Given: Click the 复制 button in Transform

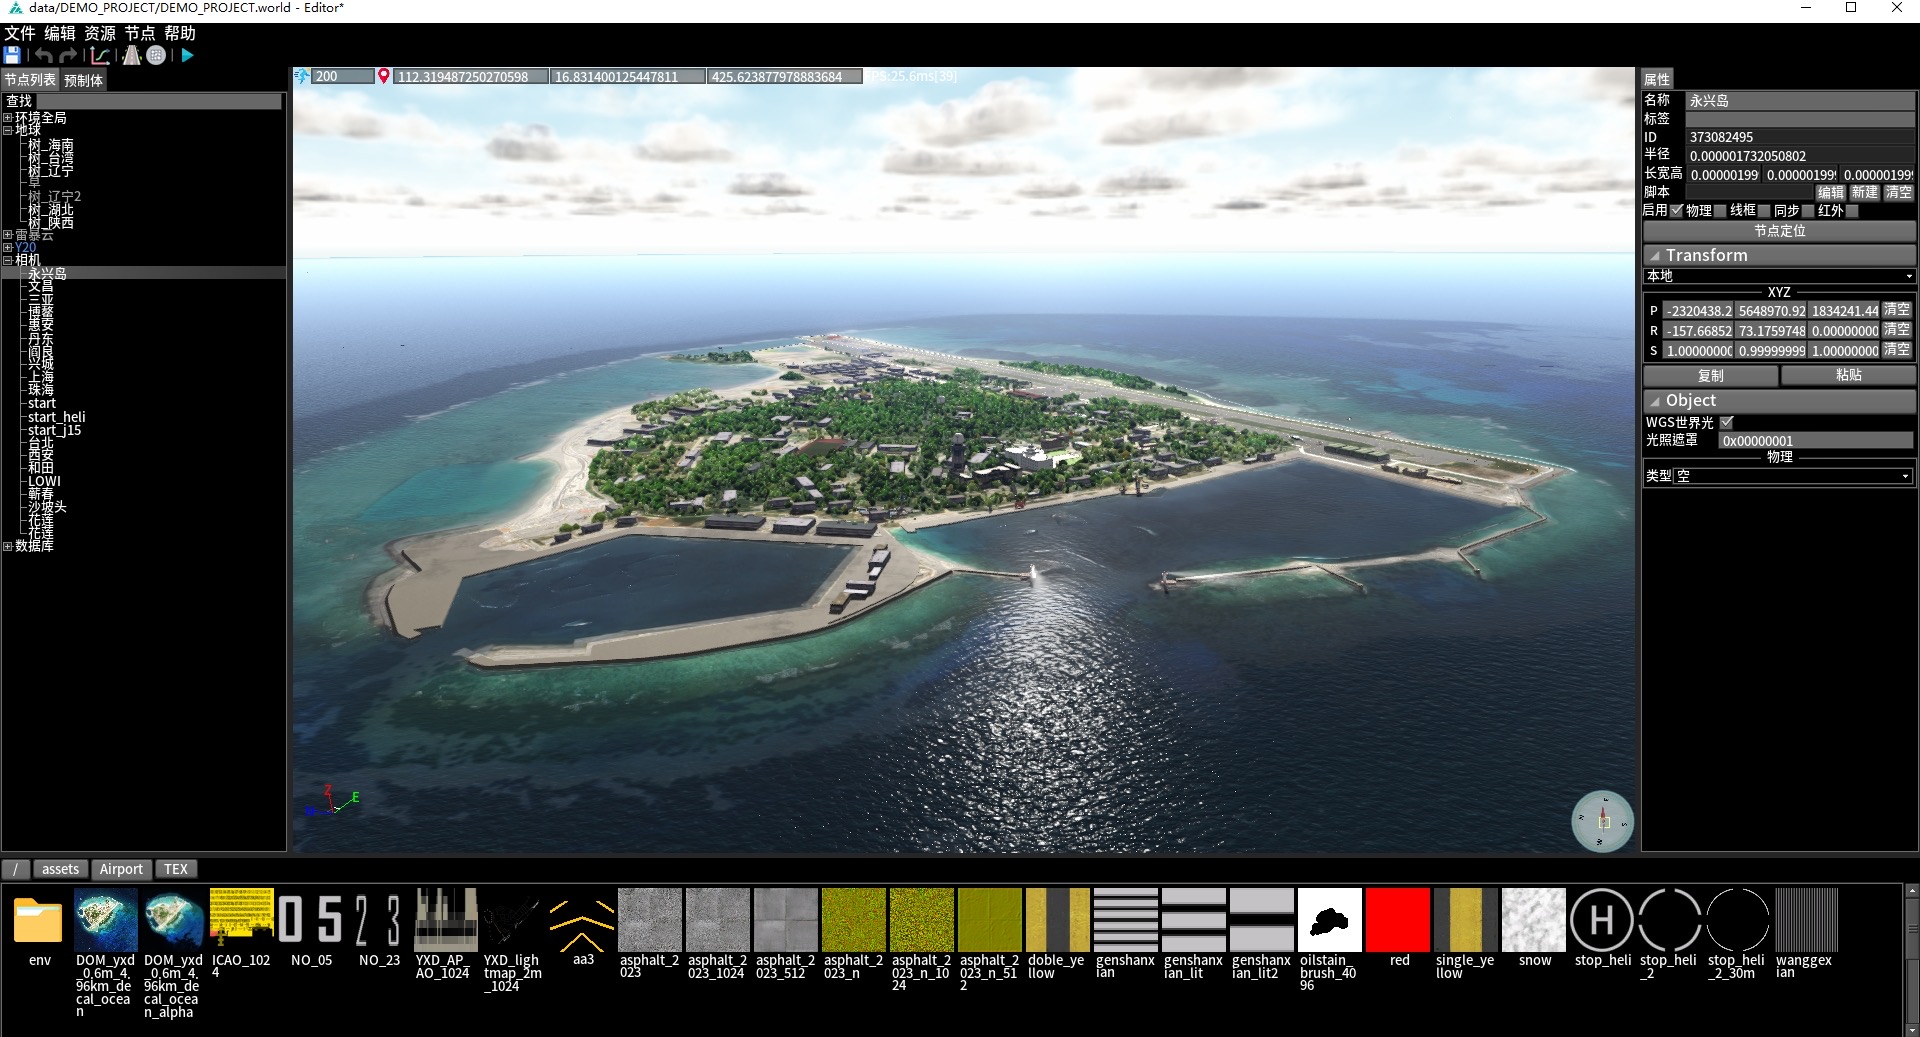Looking at the screenshot, I should 1710,375.
